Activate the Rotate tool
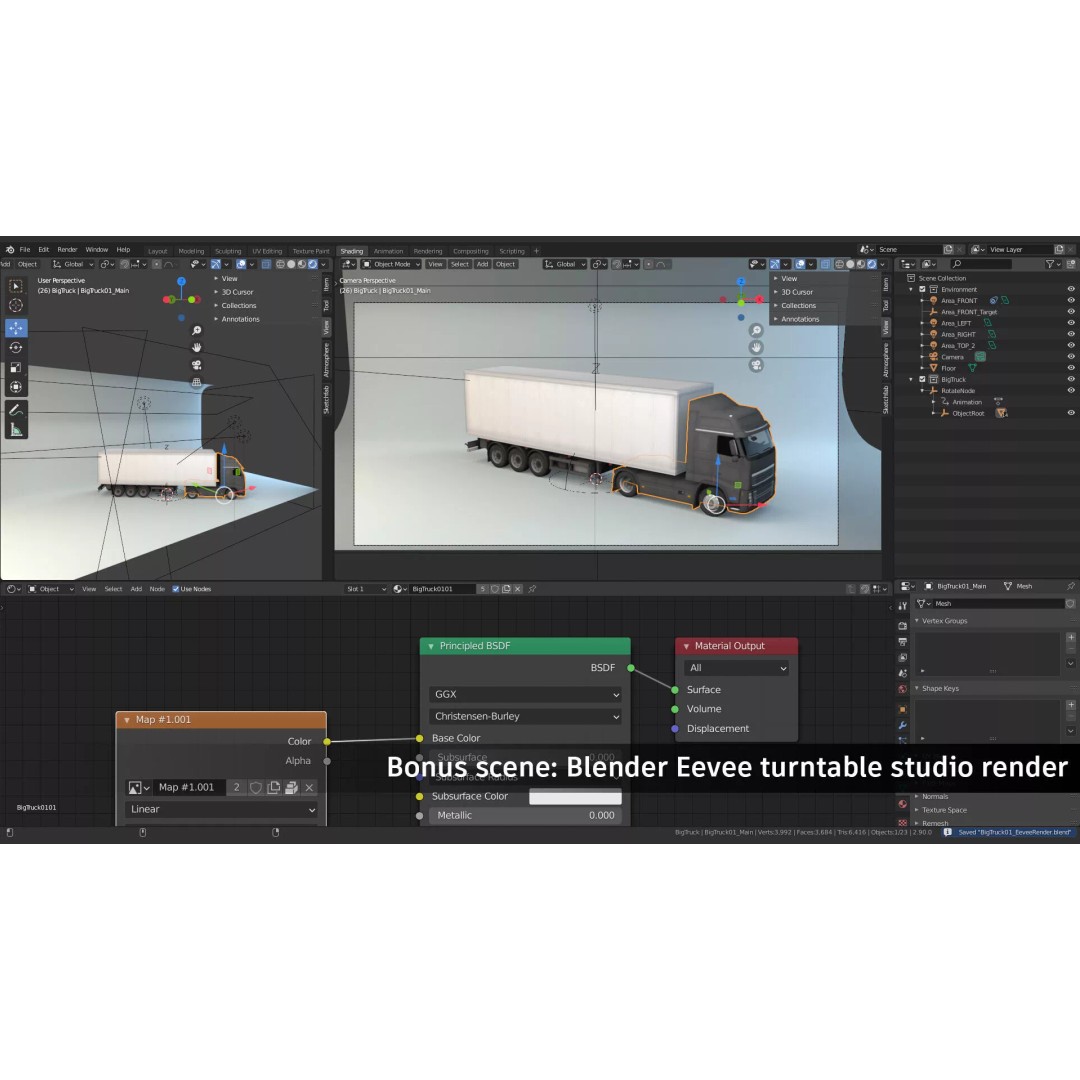Viewport: 1080px width, 1080px height. pos(16,348)
